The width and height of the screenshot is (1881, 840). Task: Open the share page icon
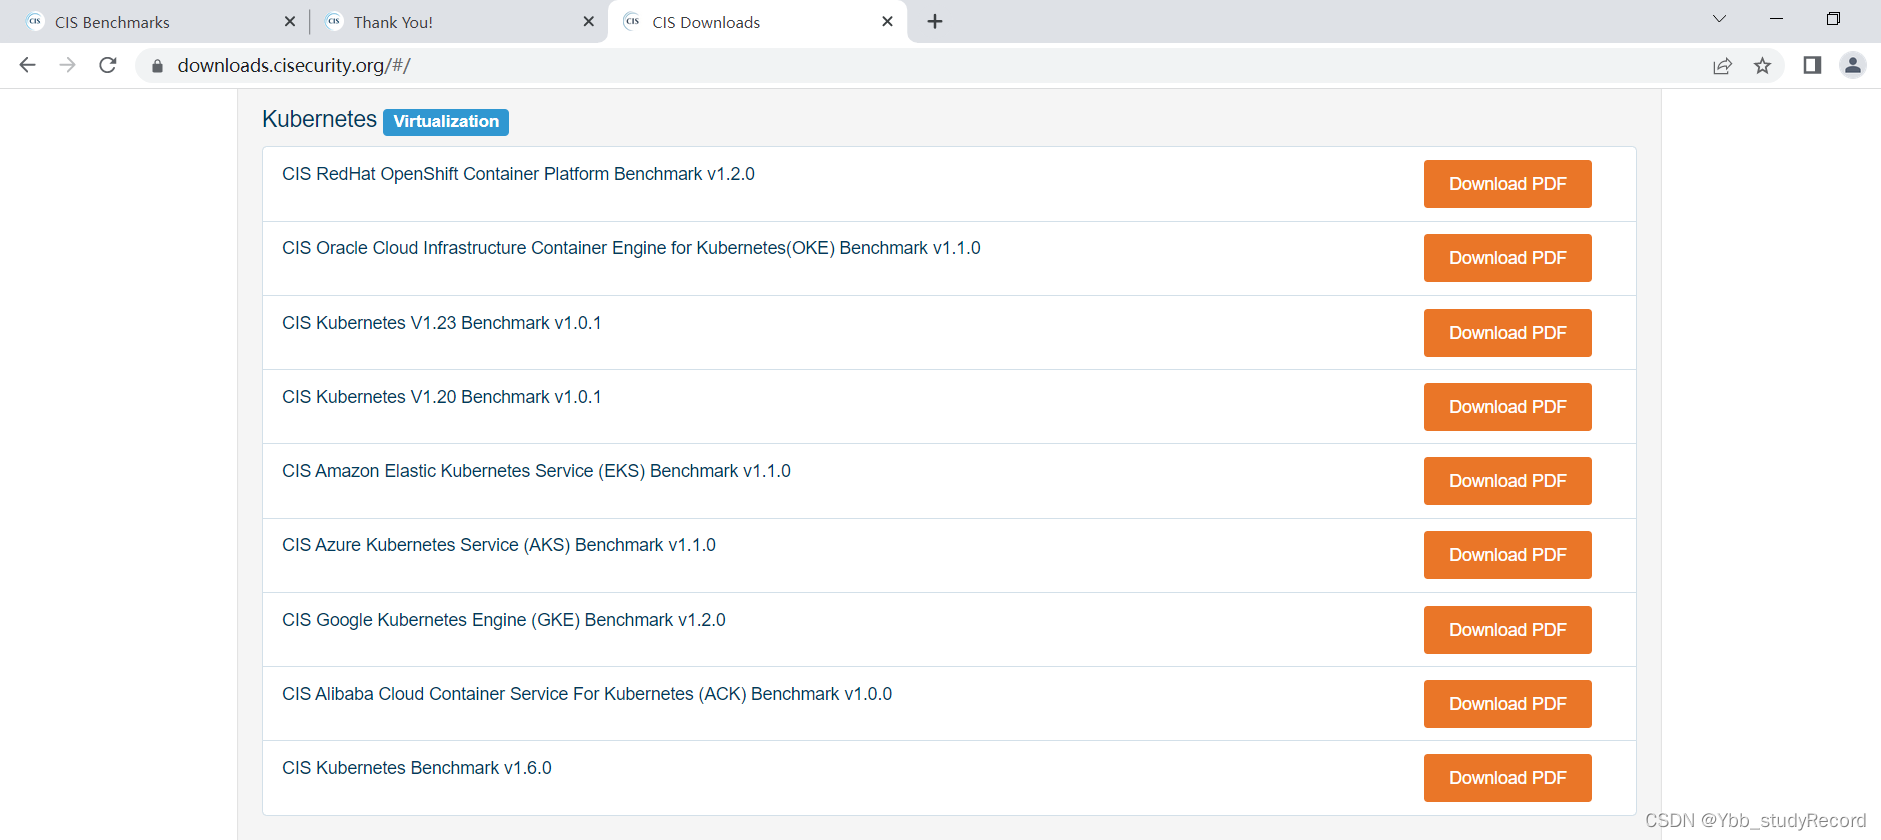click(x=1722, y=66)
